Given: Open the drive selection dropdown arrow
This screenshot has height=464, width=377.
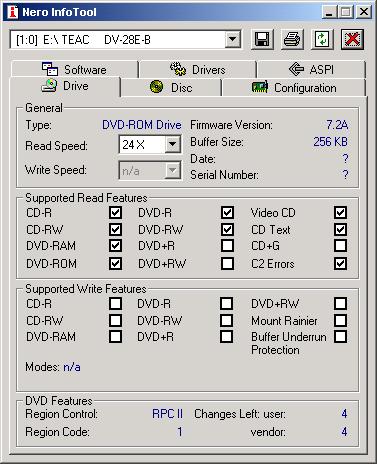Looking at the screenshot, I should pyautogui.click(x=233, y=40).
